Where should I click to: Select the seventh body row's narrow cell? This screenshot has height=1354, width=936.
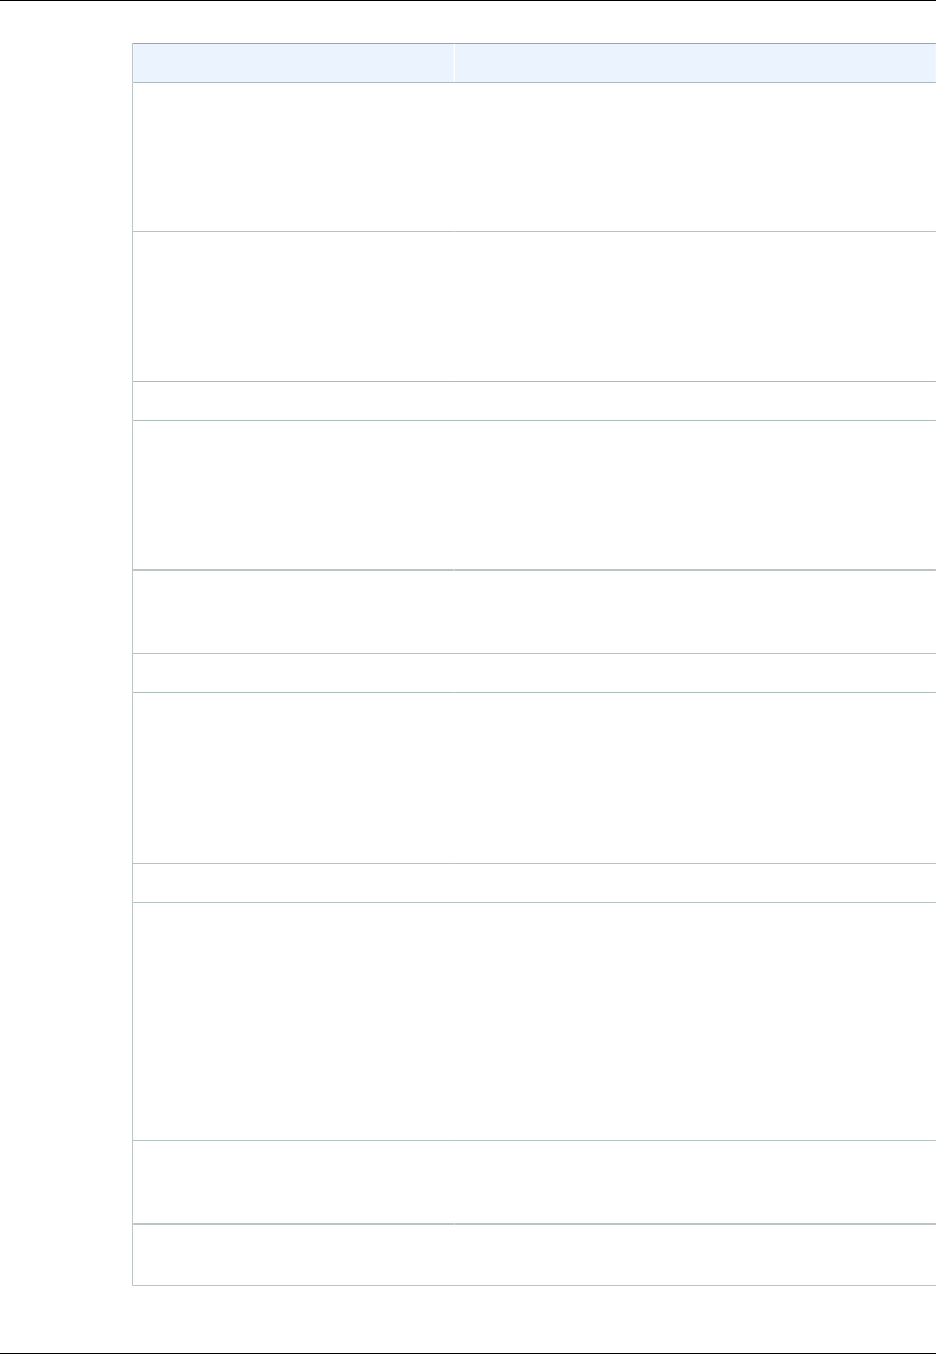point(293,778)
